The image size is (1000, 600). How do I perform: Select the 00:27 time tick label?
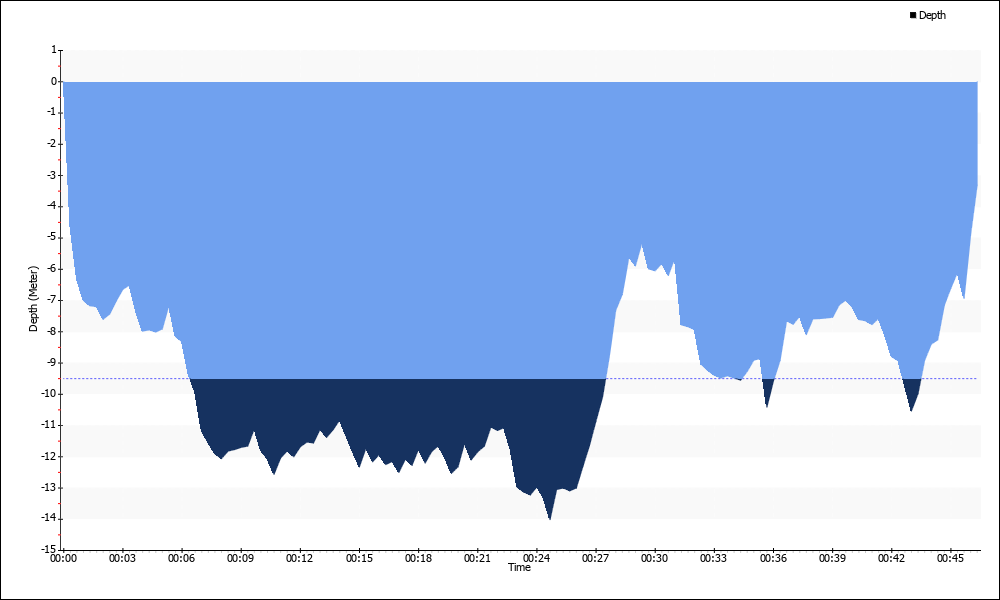[x=596, y=559]
